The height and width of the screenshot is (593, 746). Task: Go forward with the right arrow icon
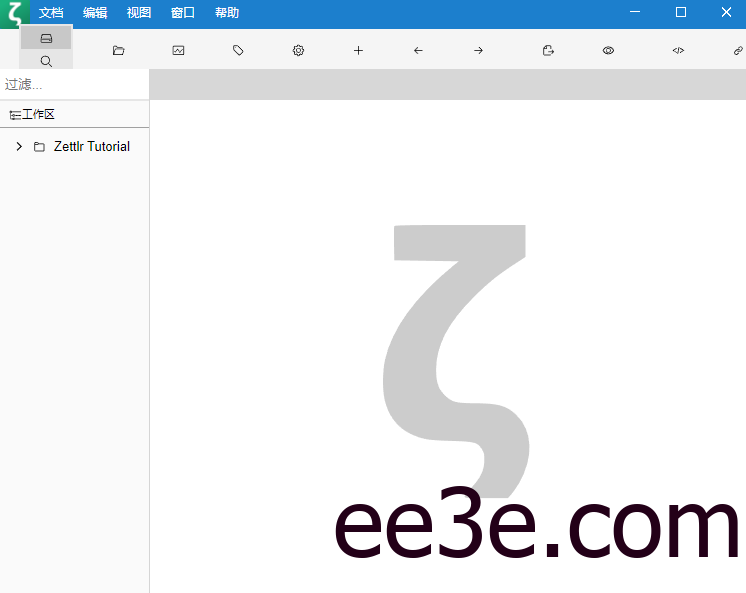point(478,50)
